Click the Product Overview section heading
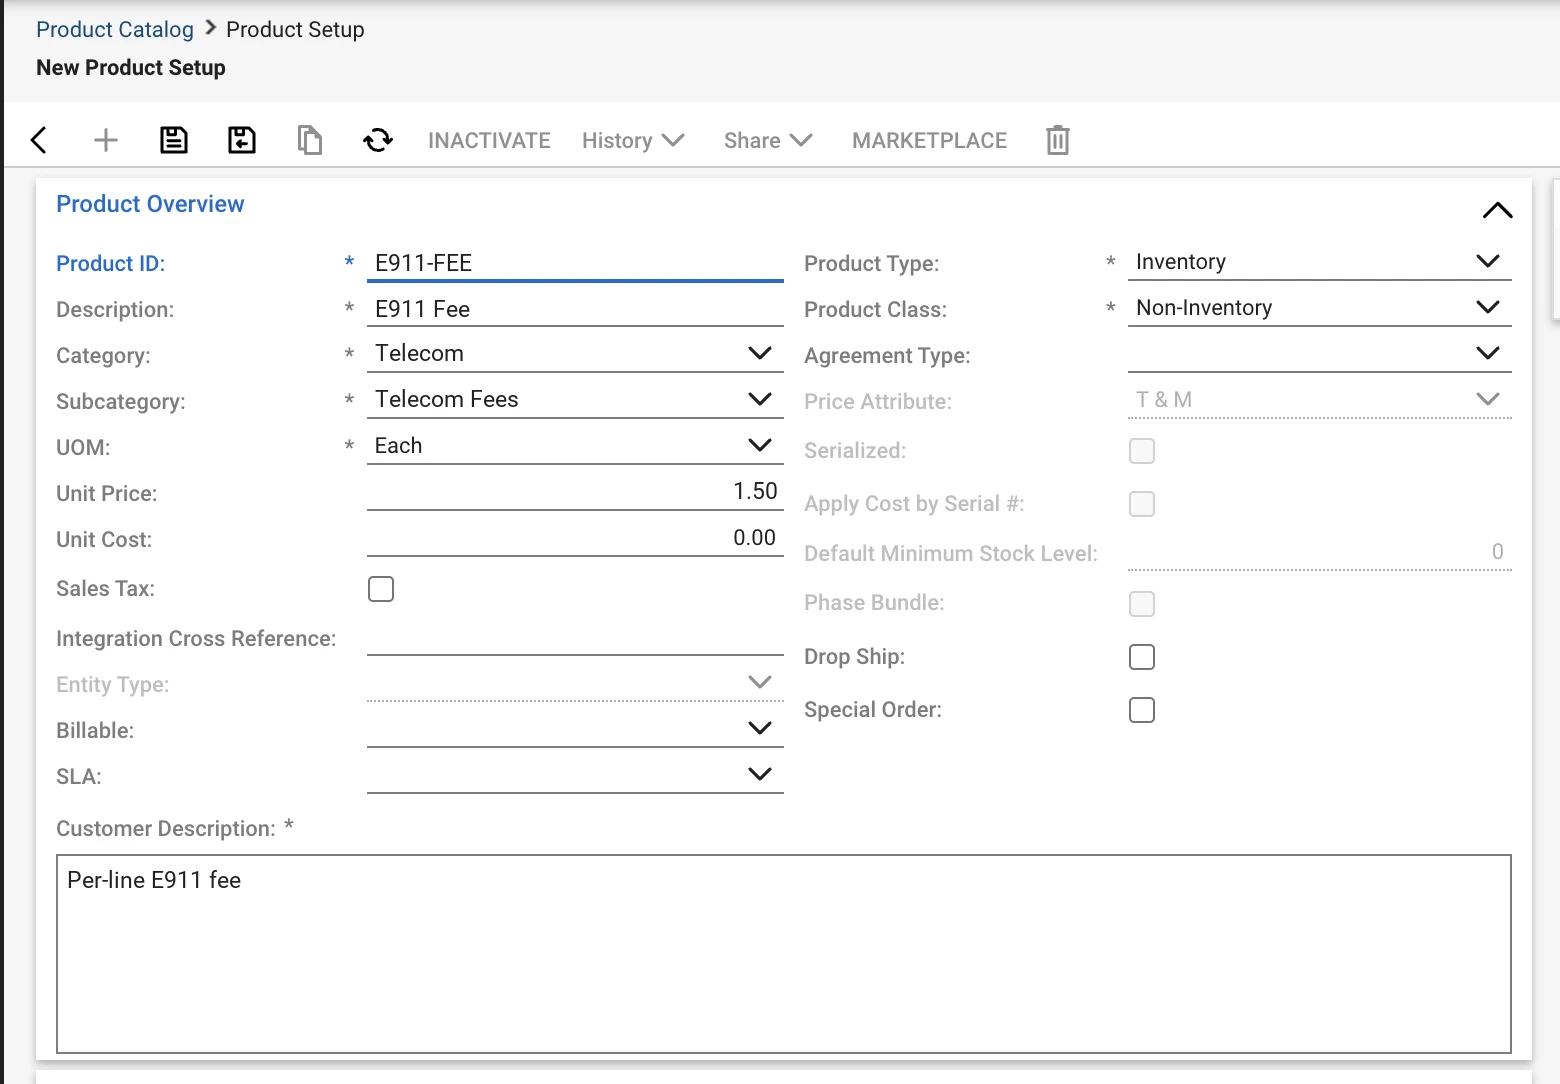The width and height of the screenshot is (1560, 1084). pos(150,204)
